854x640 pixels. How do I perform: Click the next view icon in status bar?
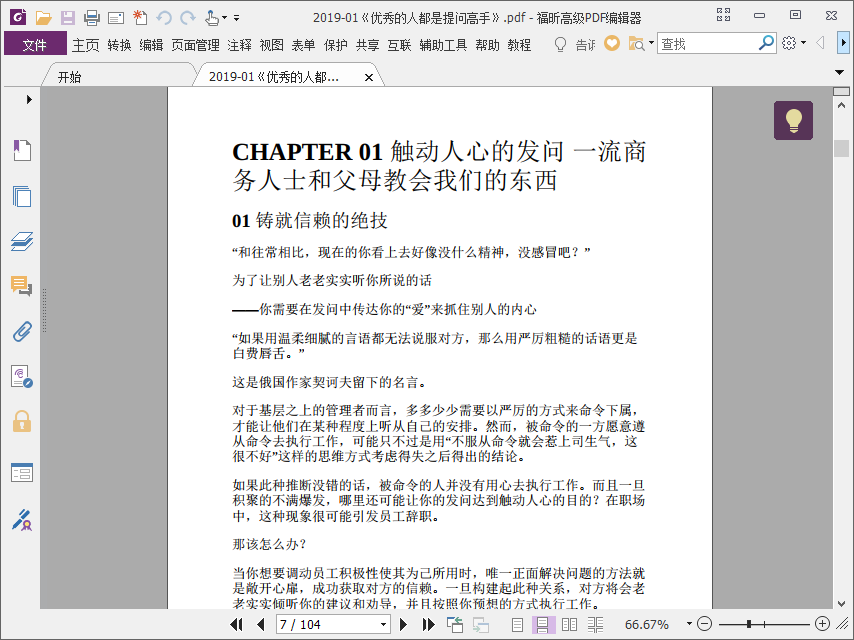tap(480, 625)
